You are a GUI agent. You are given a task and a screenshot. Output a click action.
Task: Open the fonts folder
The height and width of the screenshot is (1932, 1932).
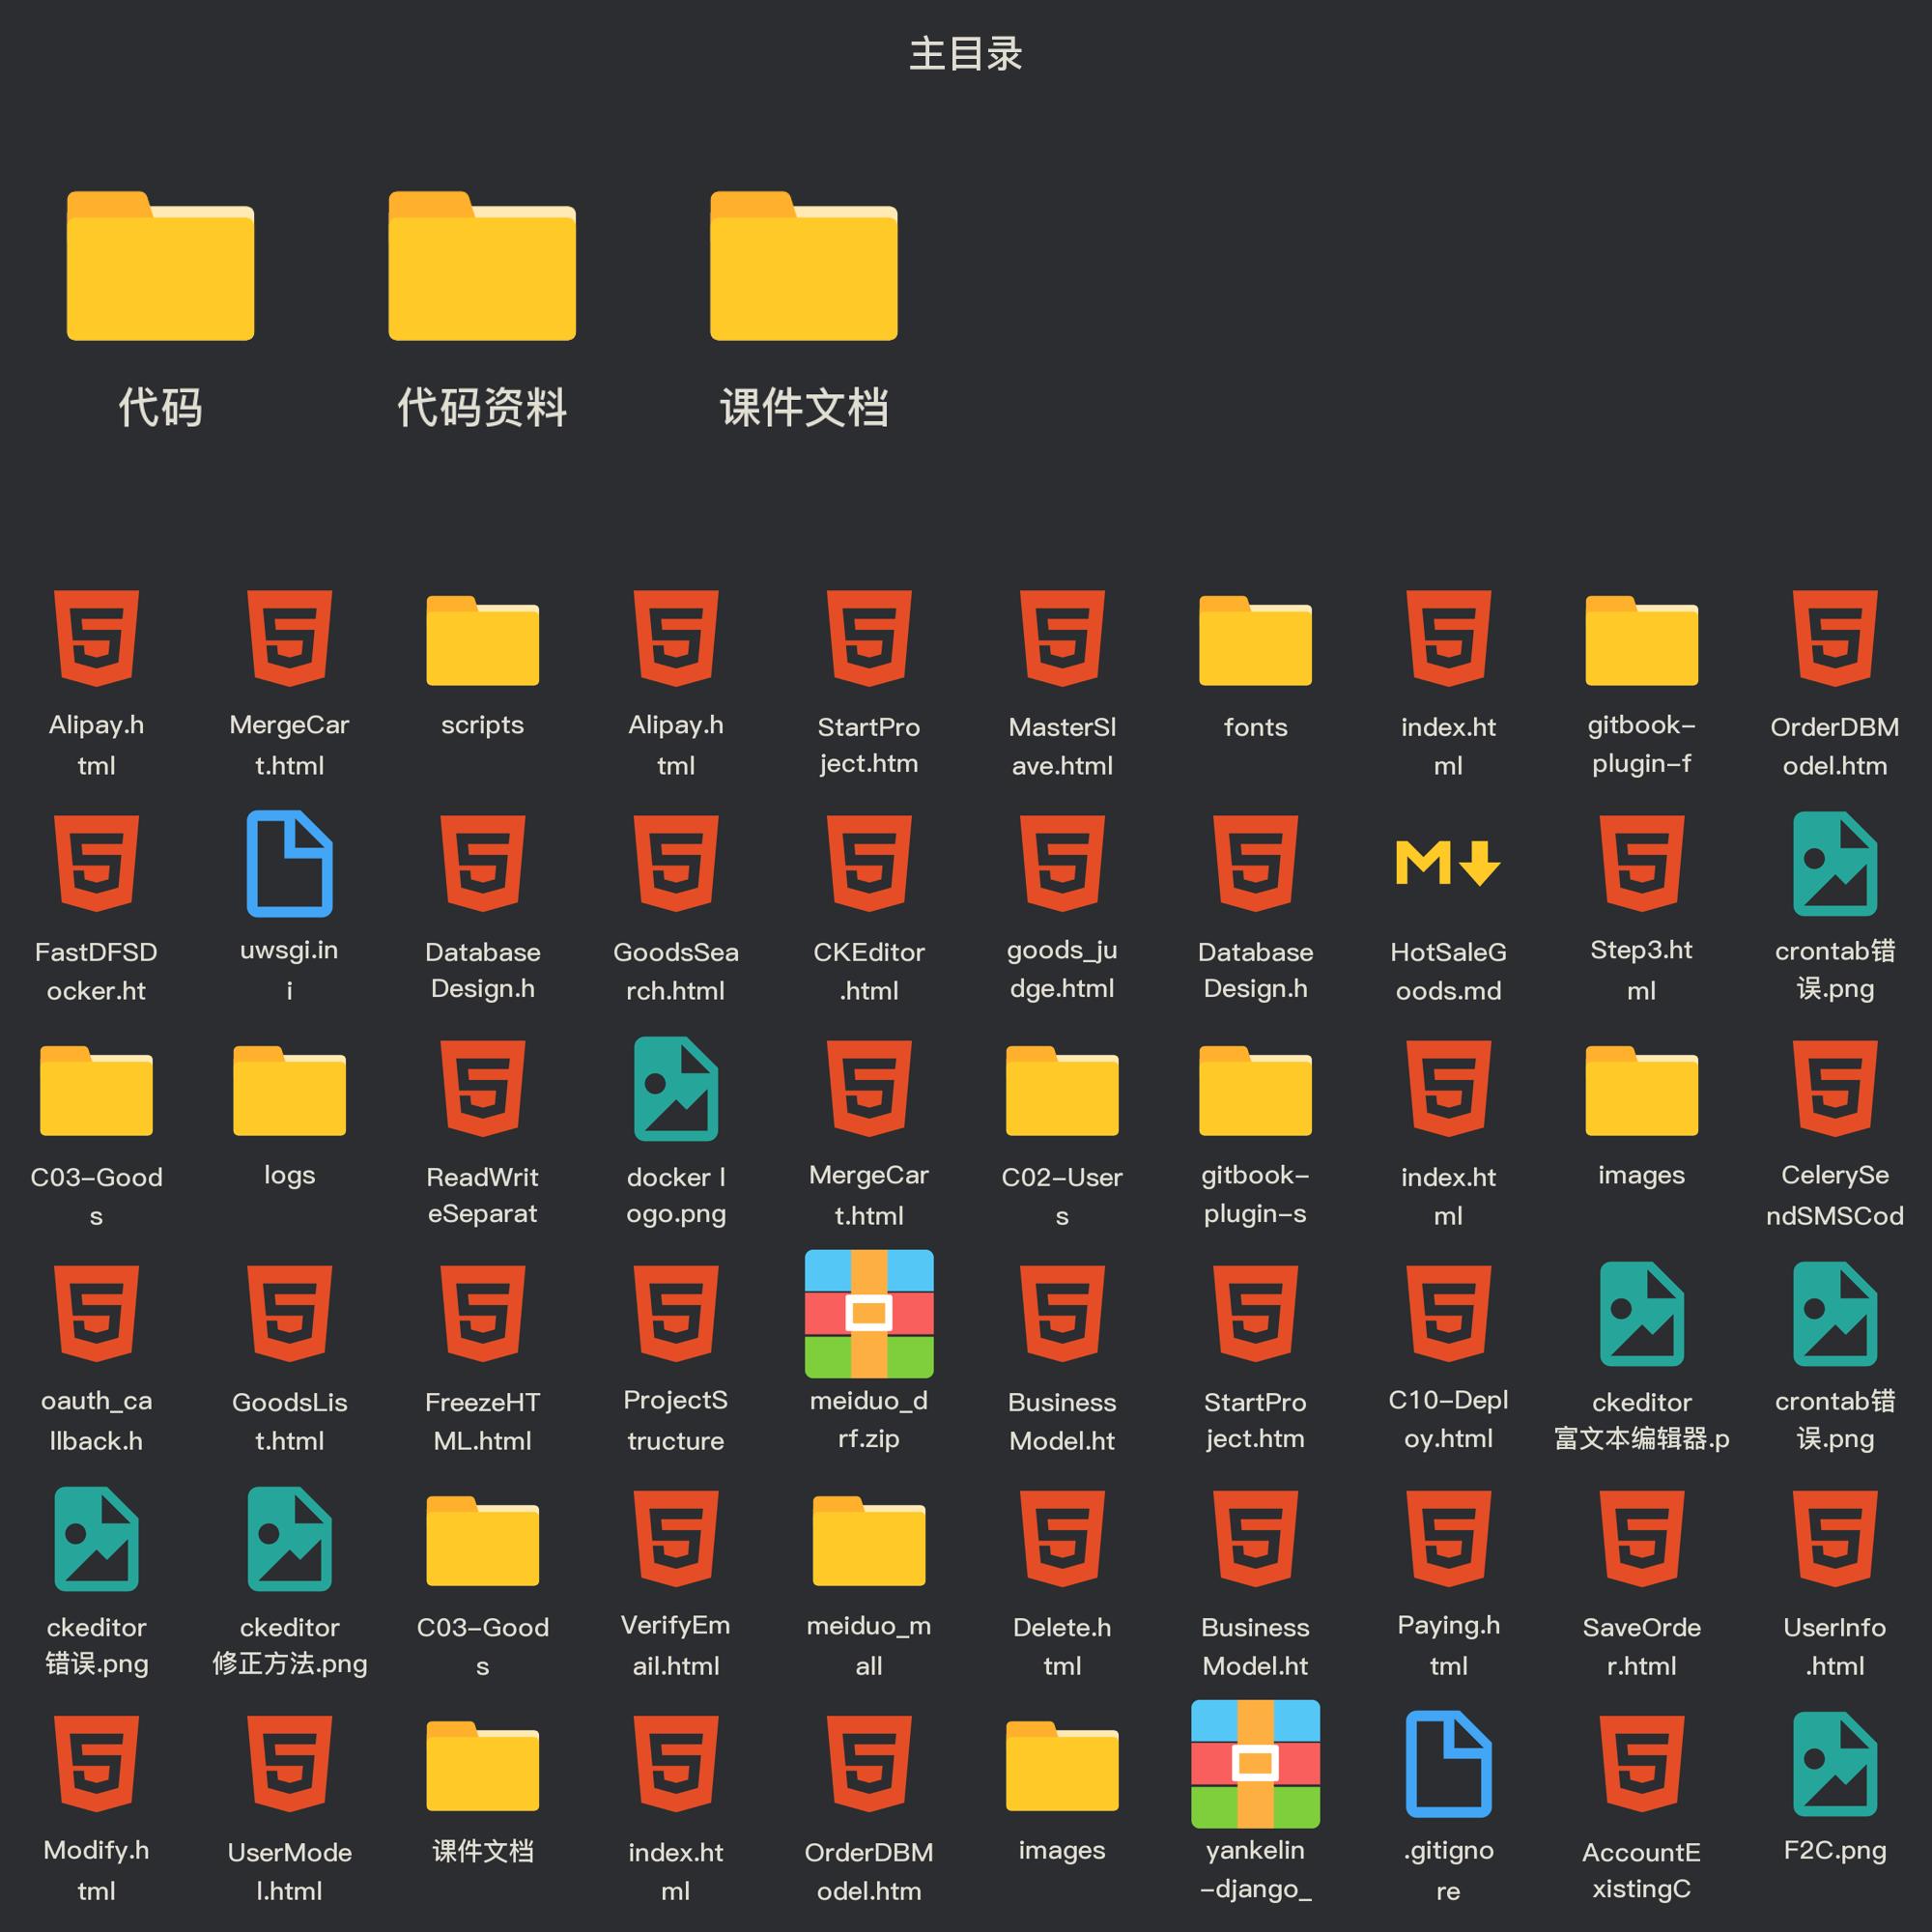1255,641
